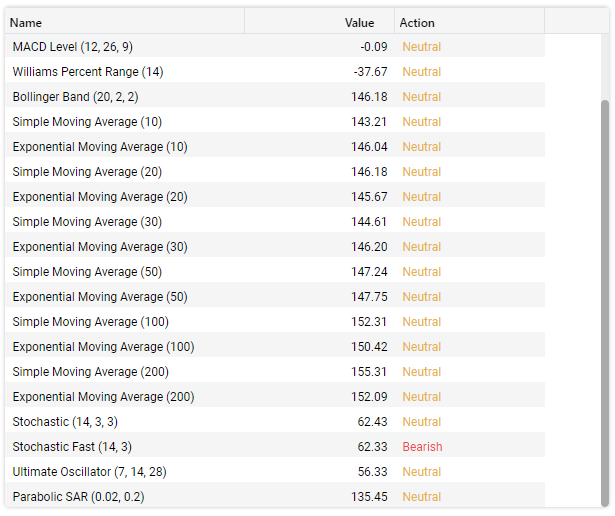Click Exponential Moving Average (10) row
The width and height of the screenshot is (615, 516).
(275, 147)
